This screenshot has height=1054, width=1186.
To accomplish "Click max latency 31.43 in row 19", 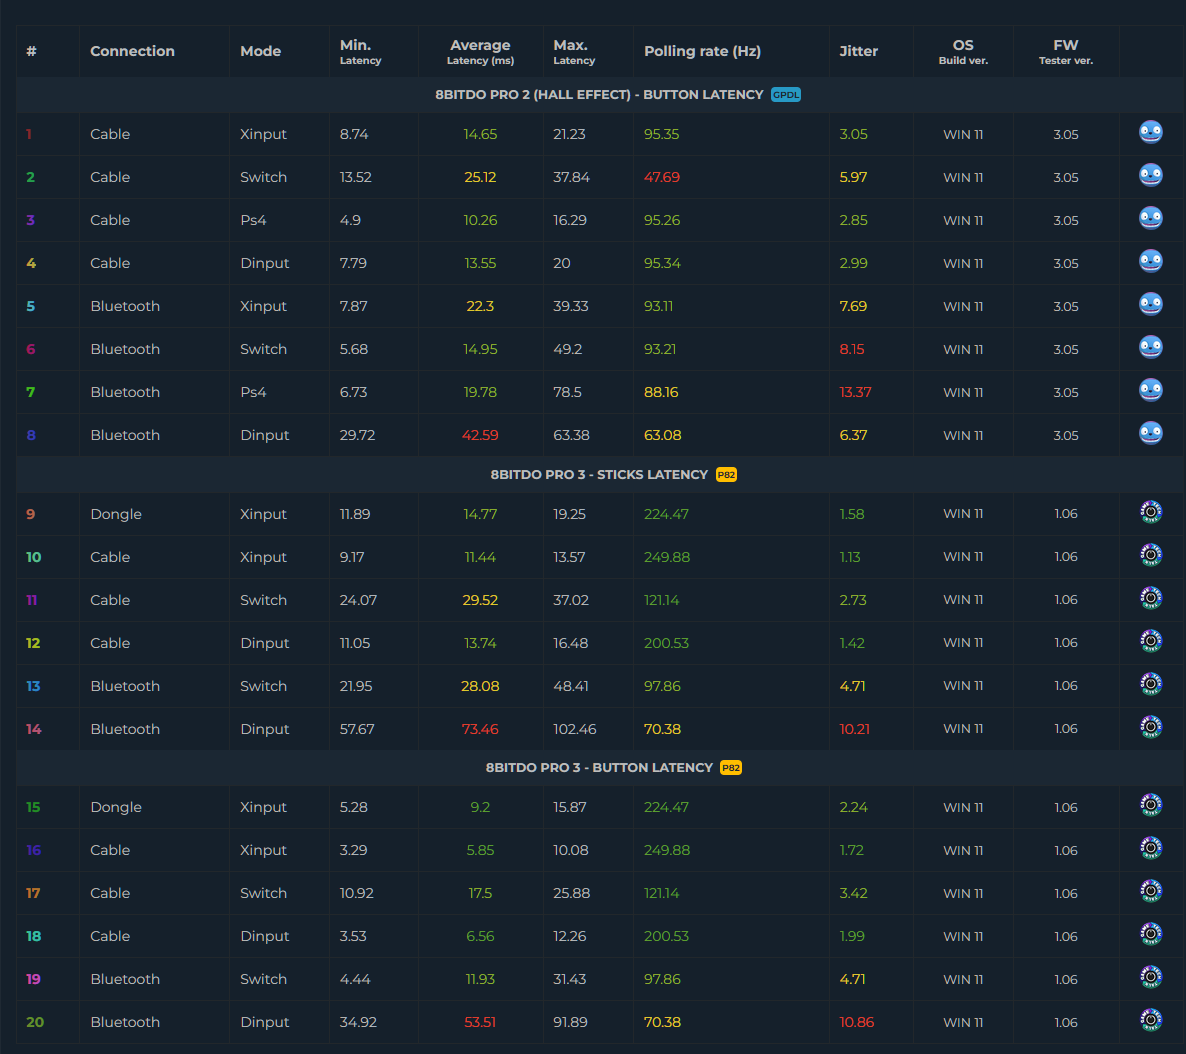I will pos(570,981).
